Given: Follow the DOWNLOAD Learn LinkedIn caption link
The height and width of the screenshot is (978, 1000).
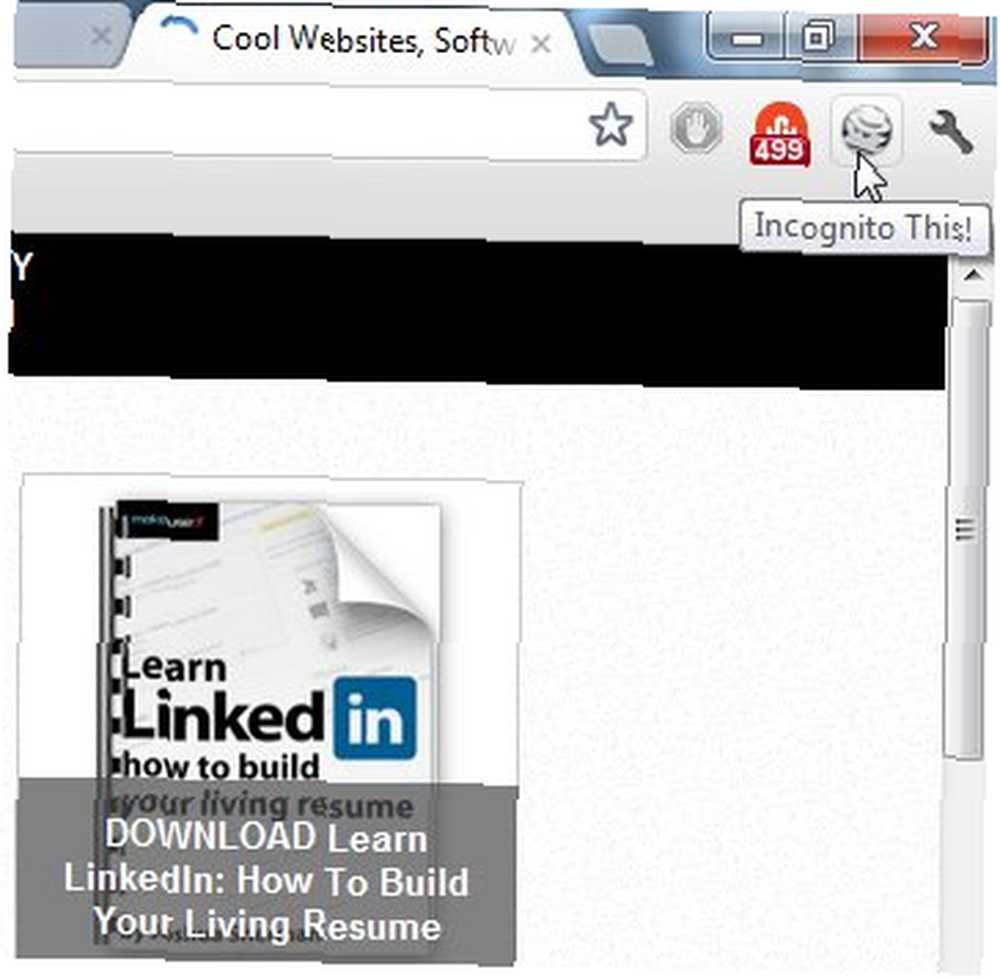Looking at the screenshot, I should coord(267,880).
